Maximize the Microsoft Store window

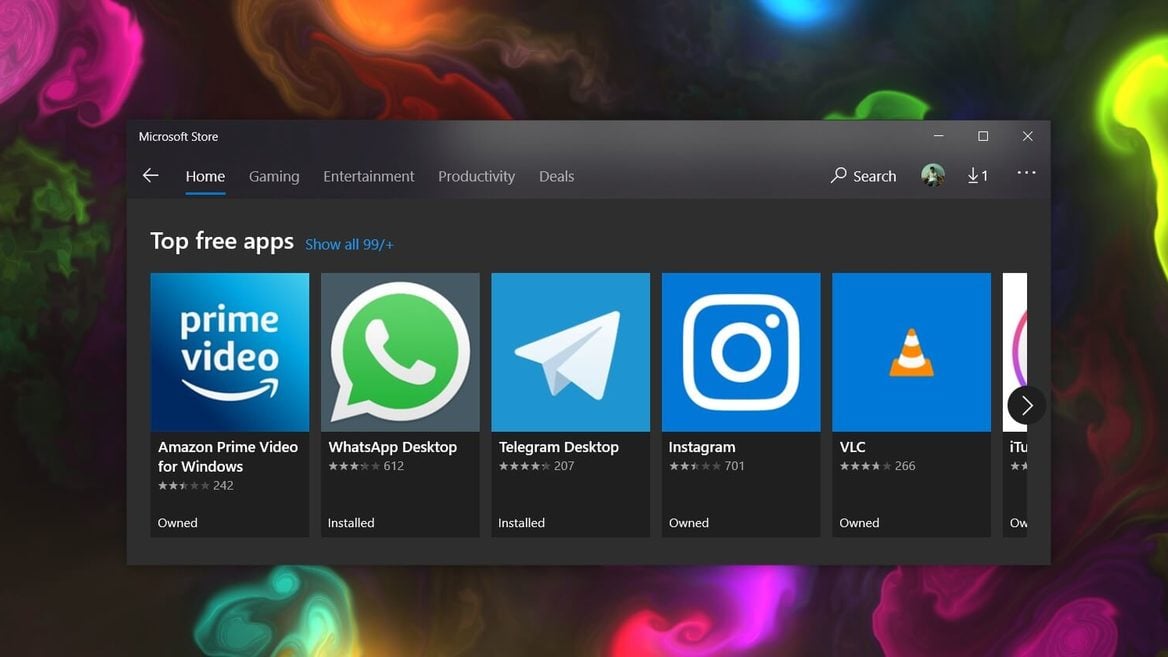tap(983, 136)
